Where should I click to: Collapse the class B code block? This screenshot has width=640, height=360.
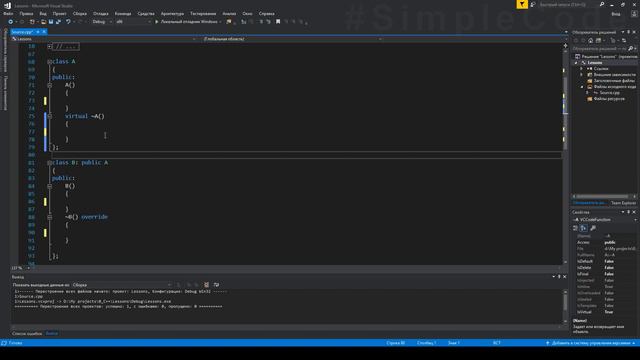click(x=49, y=162)
